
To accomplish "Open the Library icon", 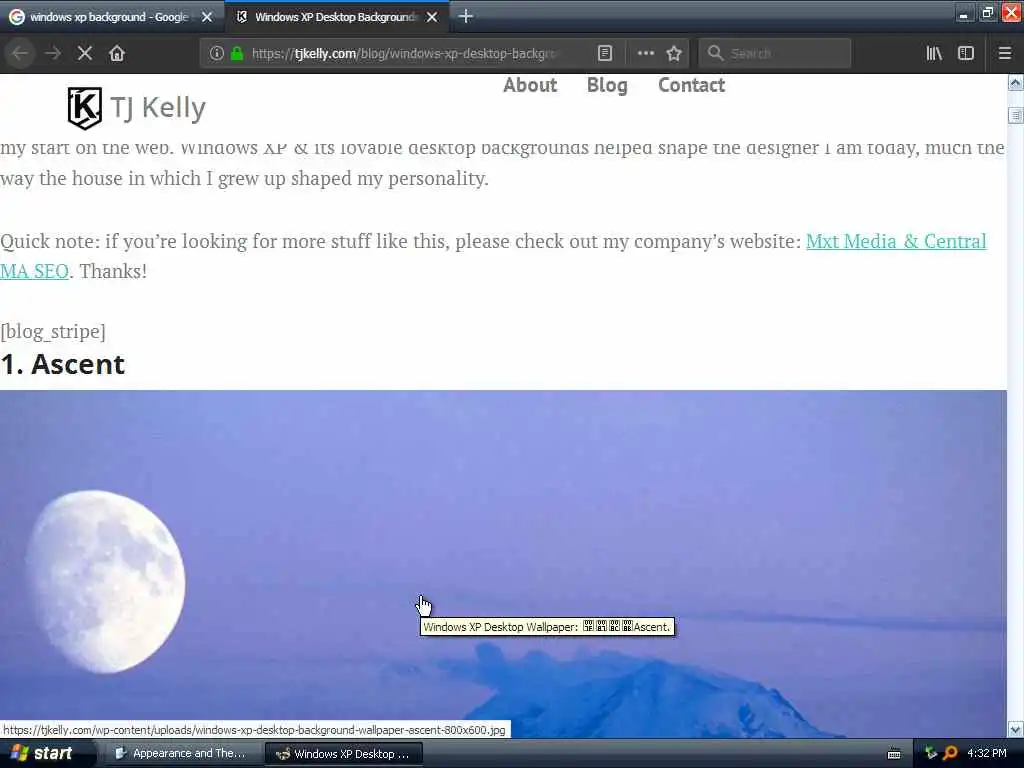I will click(934, 54).
